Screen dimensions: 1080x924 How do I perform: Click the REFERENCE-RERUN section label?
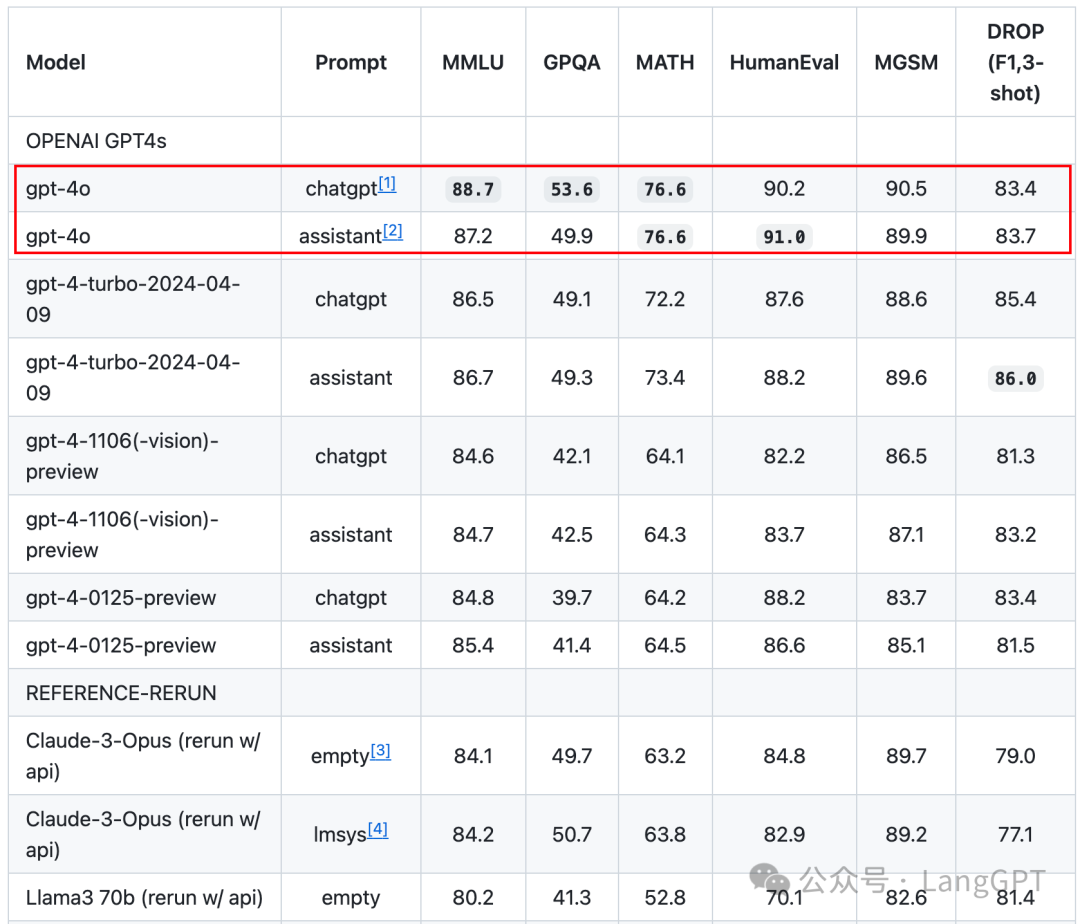coord(121,693)
